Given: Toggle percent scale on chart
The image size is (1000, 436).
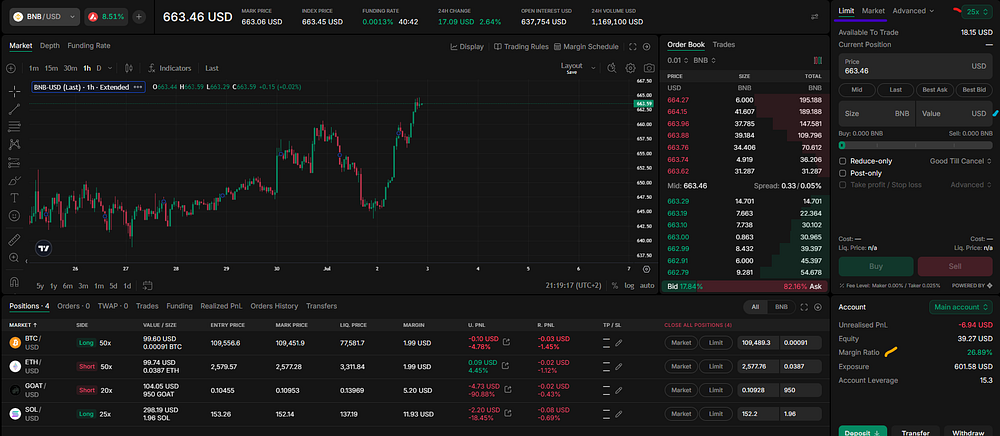Looking at the screenshot, I should click(x=615, y=286).
